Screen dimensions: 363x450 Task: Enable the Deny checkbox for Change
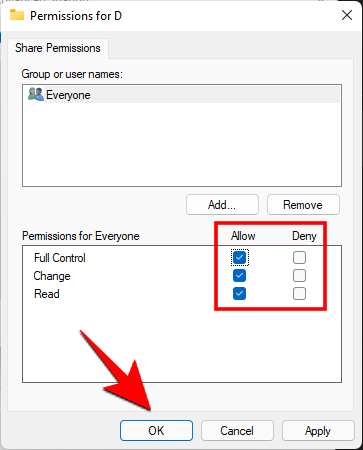click(299, 276)
